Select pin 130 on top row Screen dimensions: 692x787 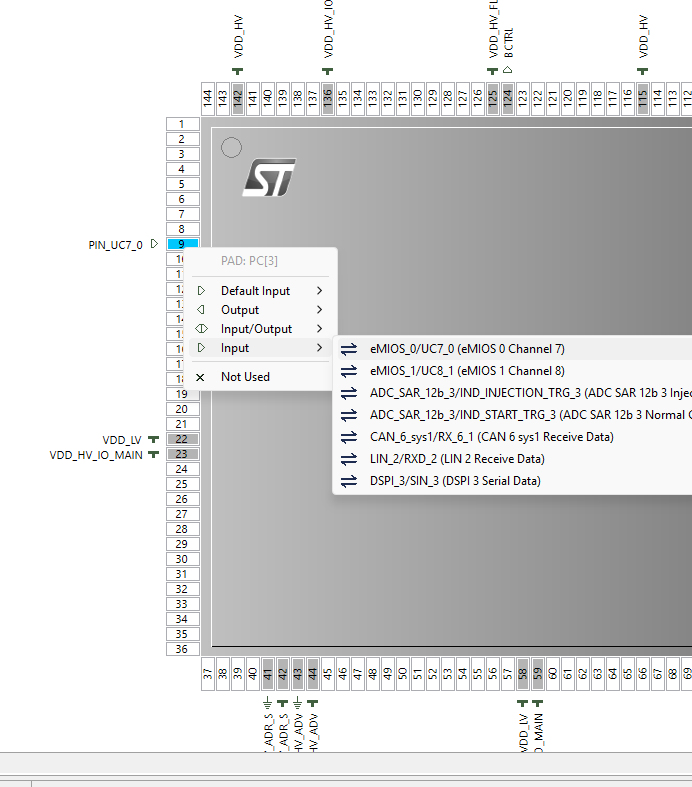418,99
